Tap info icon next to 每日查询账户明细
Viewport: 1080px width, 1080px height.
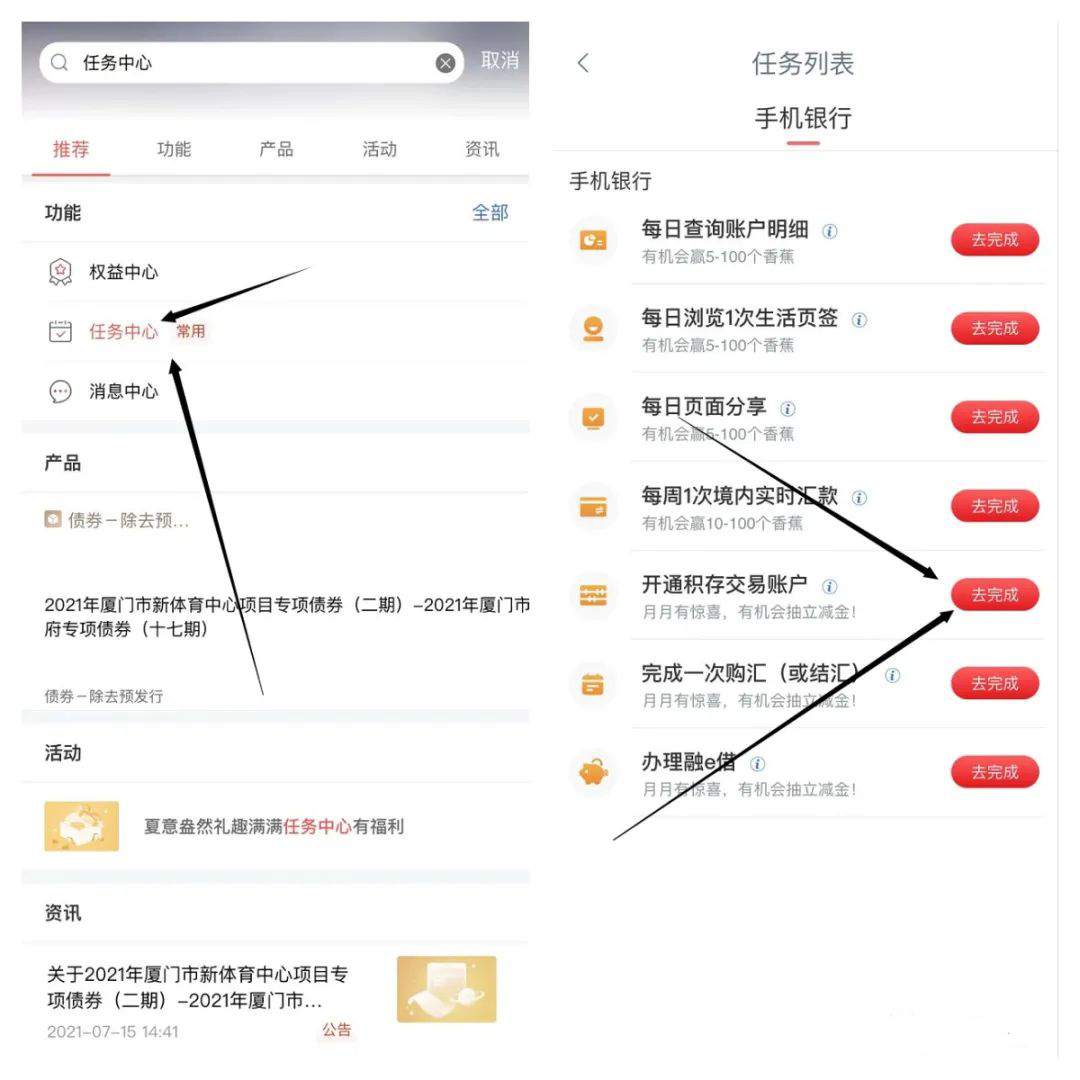point(830,231)
